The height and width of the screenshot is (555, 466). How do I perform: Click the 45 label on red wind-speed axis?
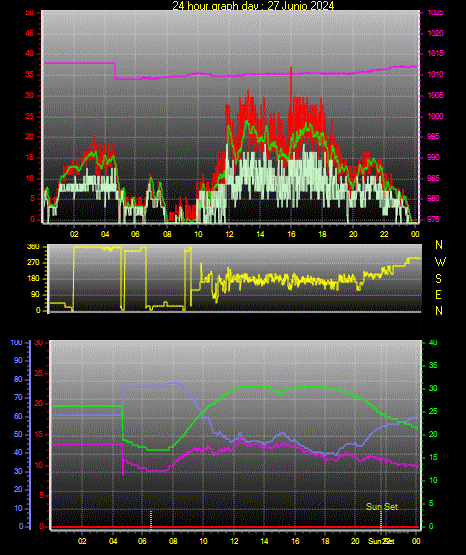(x=29, y=33)
